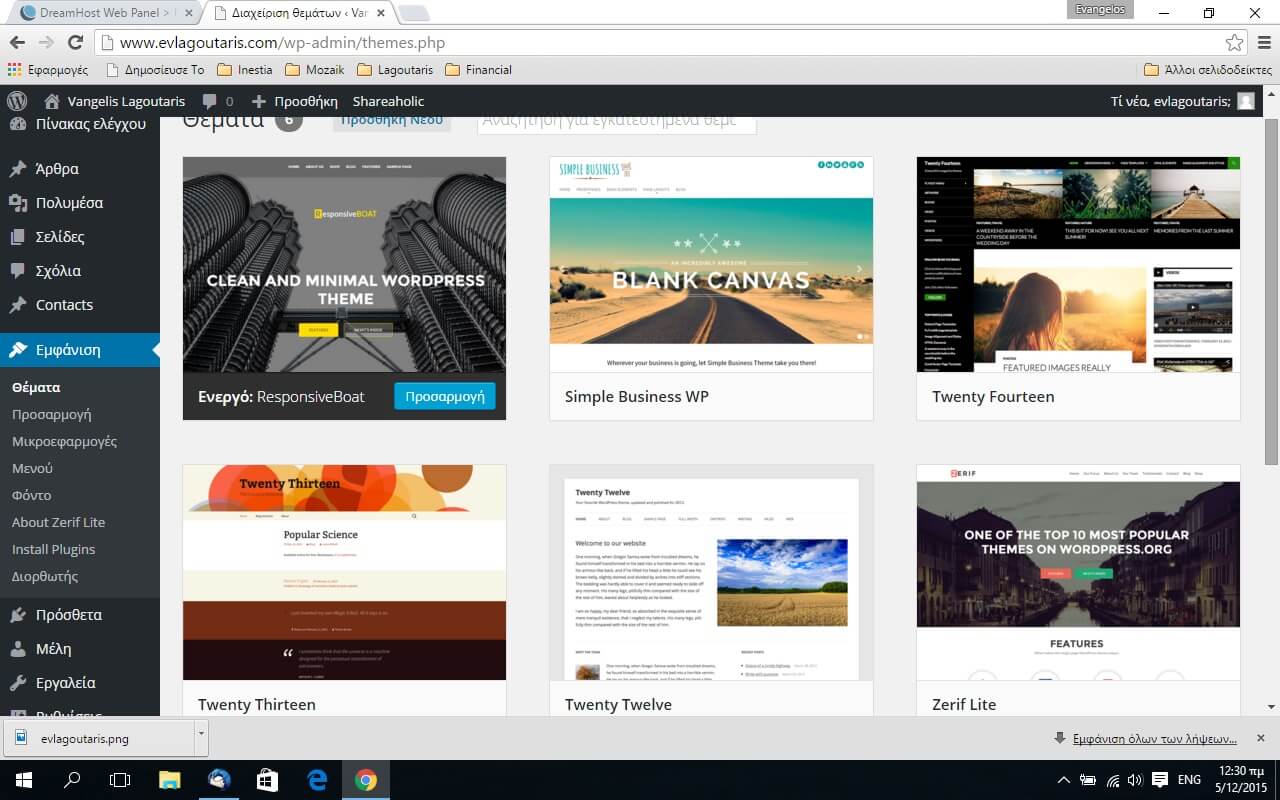Open the Πολυμέσα sidebar menu
The width and height of the screenshot is (1280, 800).
coord(69,203)
